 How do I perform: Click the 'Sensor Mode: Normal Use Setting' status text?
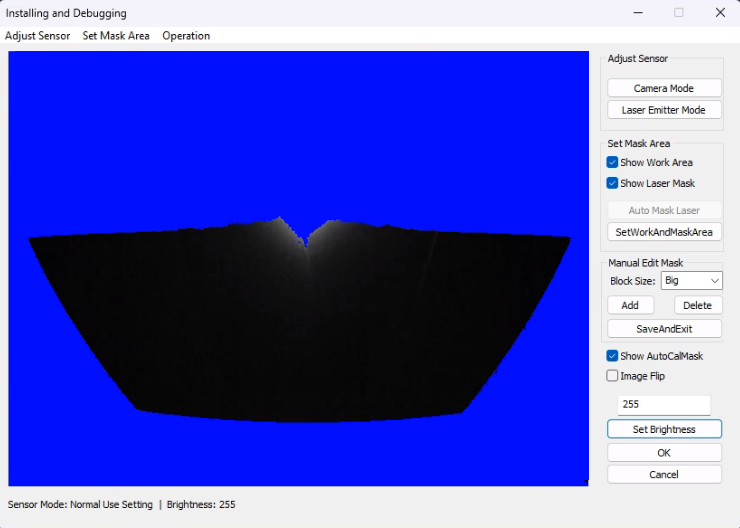tap(80, 504)
